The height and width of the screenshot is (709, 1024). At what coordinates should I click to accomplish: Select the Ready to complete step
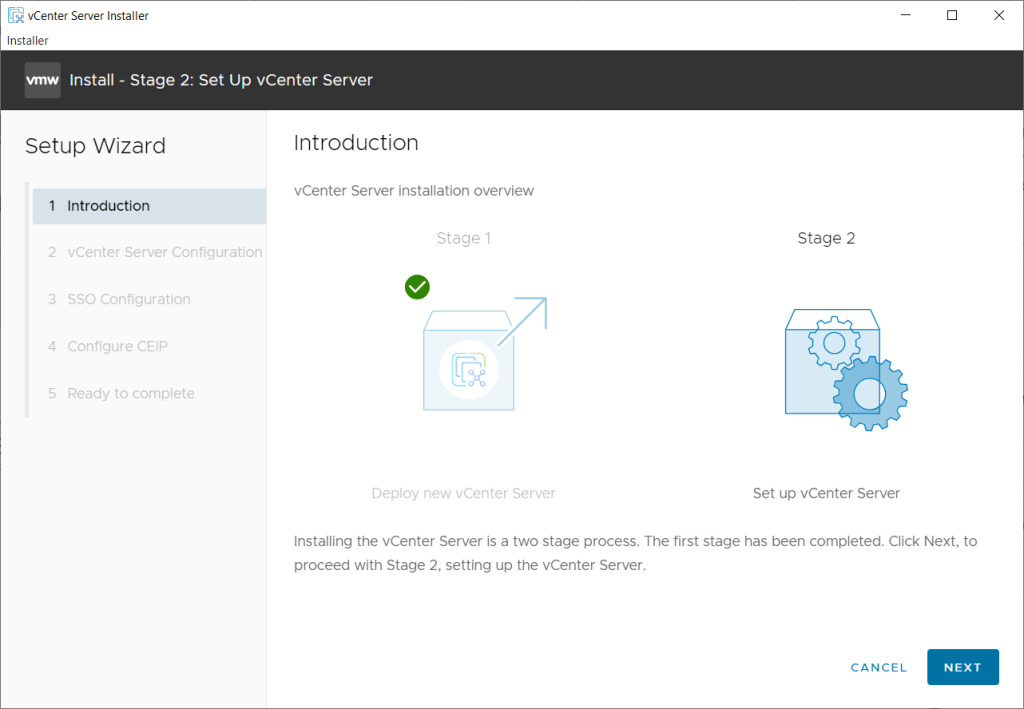point(130,393)
